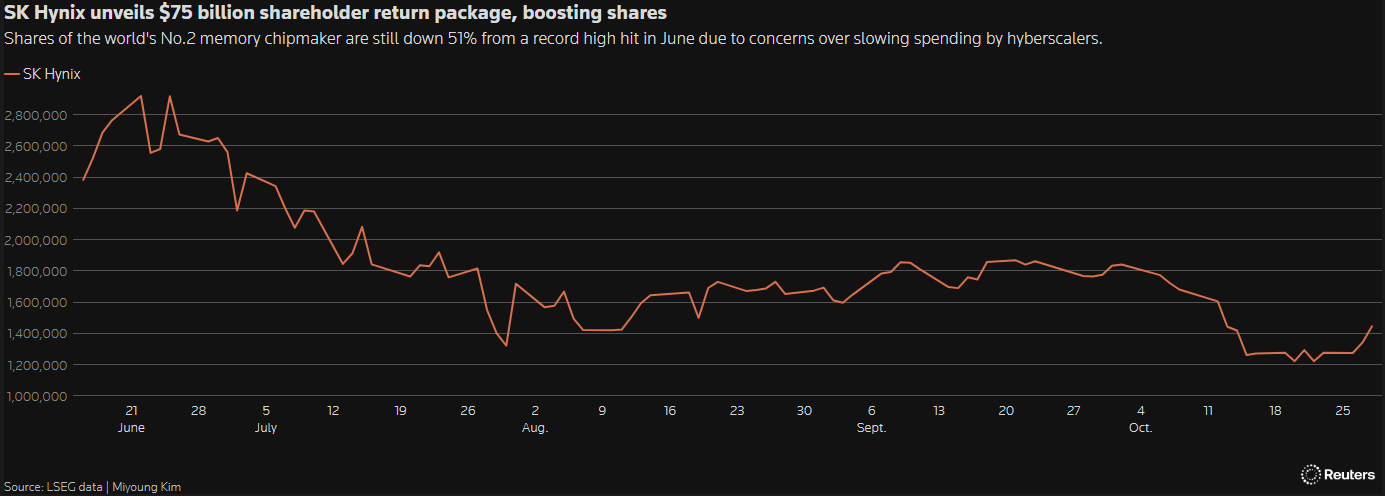Click the 2,600,000 y-axis label
The height and width of the screenshot is (496, 1385).
(x=35, y=146)
